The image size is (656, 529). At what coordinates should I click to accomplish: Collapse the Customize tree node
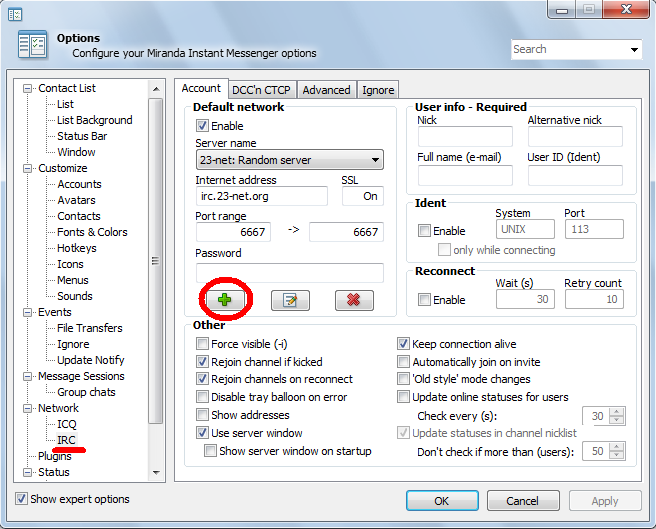point(28,168)
